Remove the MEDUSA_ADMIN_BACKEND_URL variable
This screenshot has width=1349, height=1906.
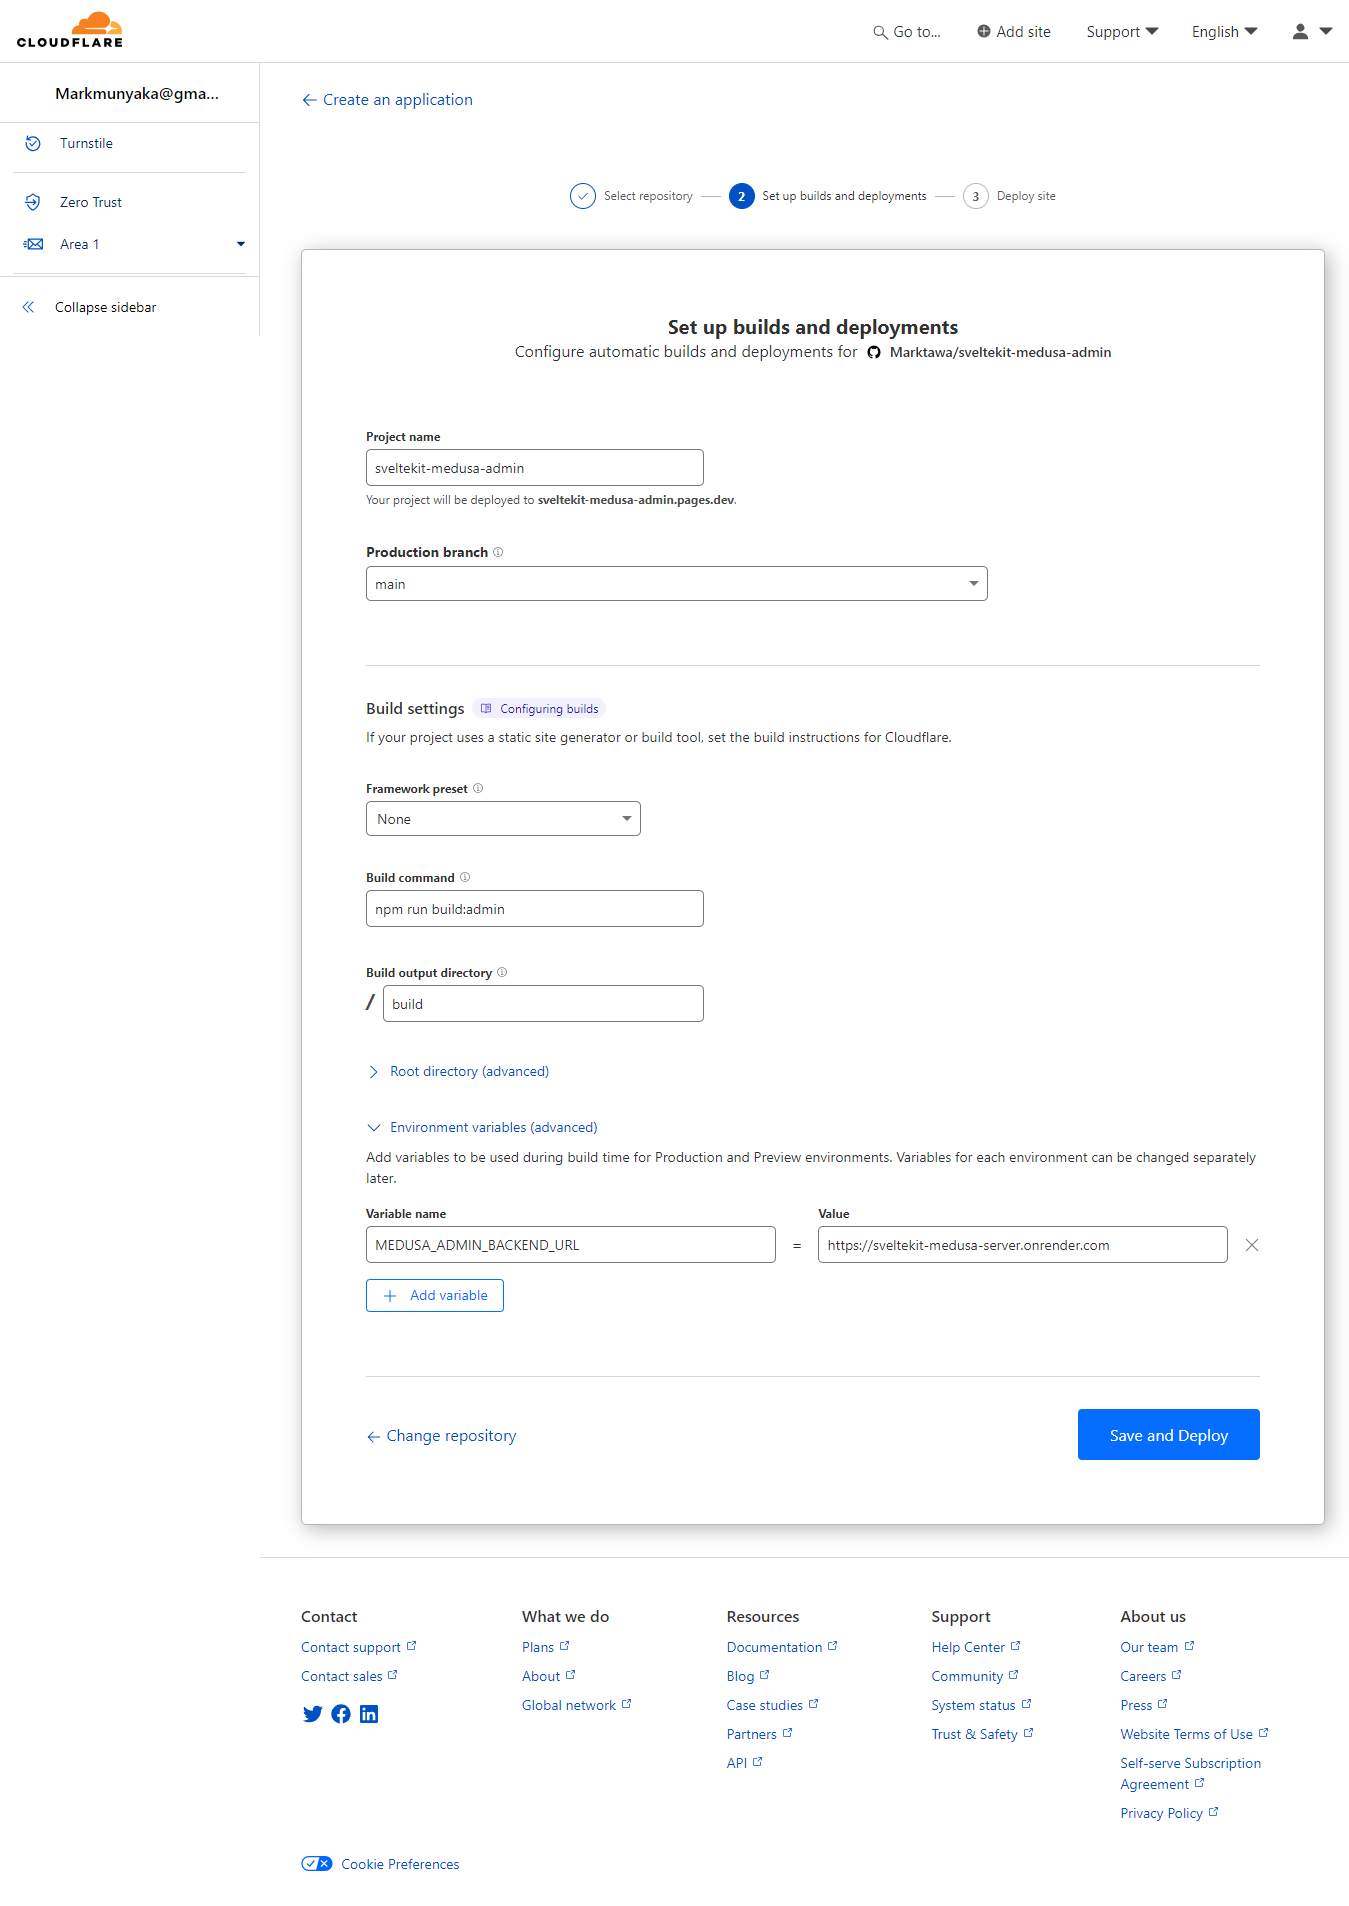coord(1251,1245)
